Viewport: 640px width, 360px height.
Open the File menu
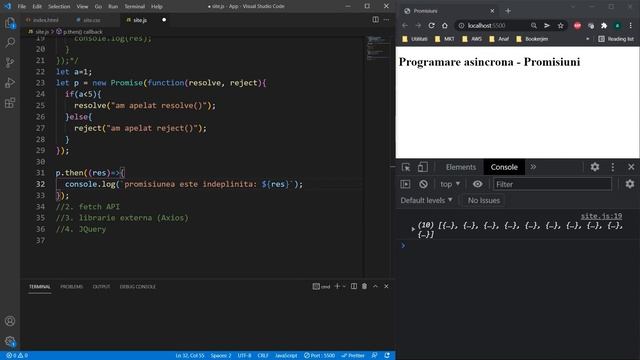click(x=22, y=7)
